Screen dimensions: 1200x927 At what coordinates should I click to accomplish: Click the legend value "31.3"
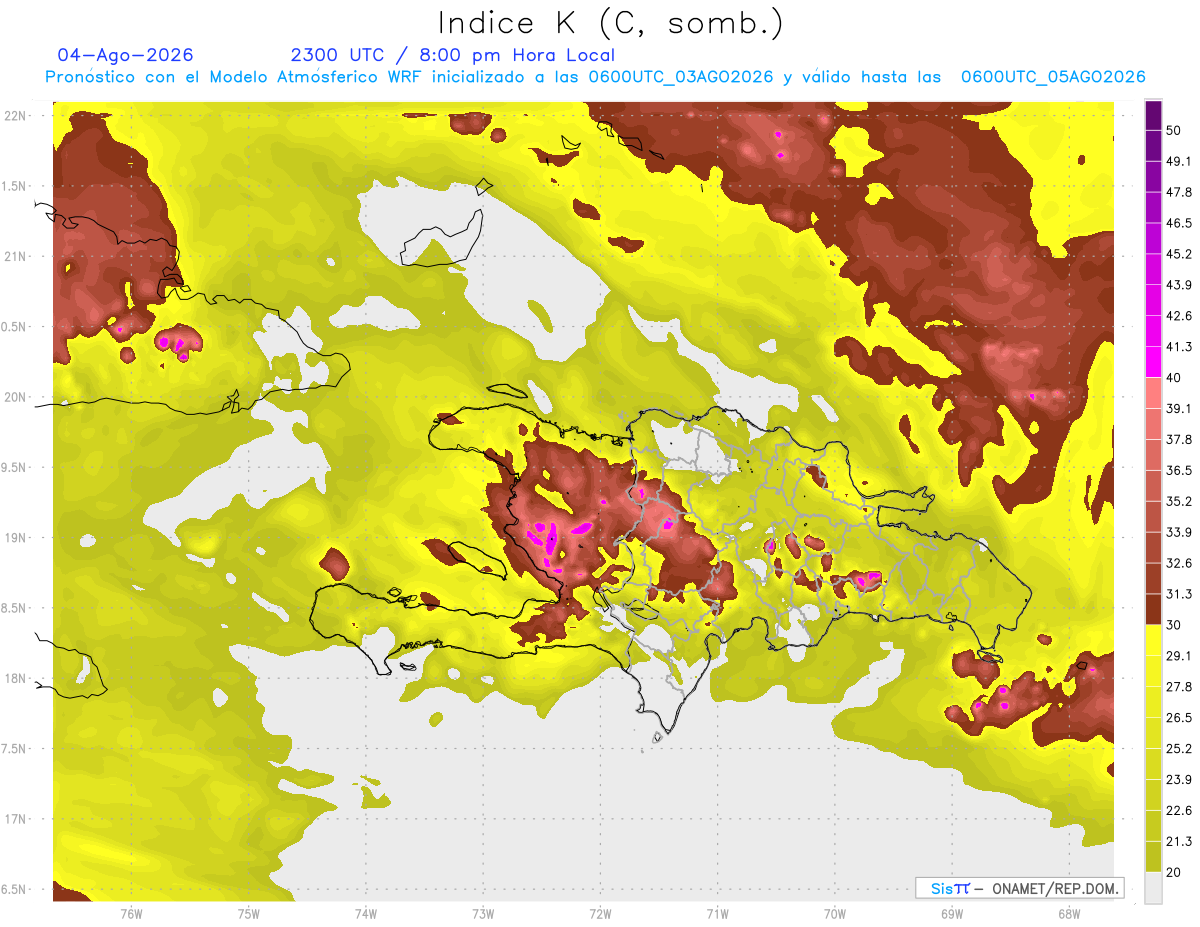[x=1179, y=594]
